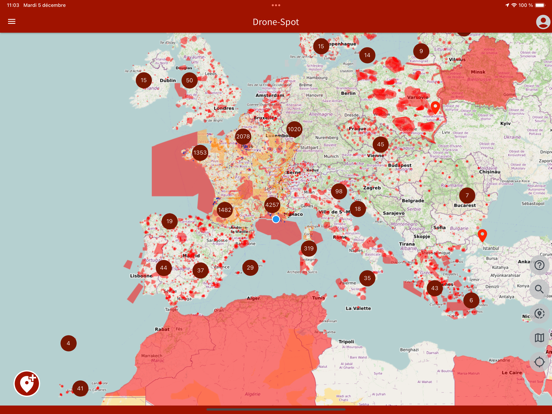Open cluster marker 35 near Sicily
The width and height of the screenshot is (552, 414).
click(367, 278)
